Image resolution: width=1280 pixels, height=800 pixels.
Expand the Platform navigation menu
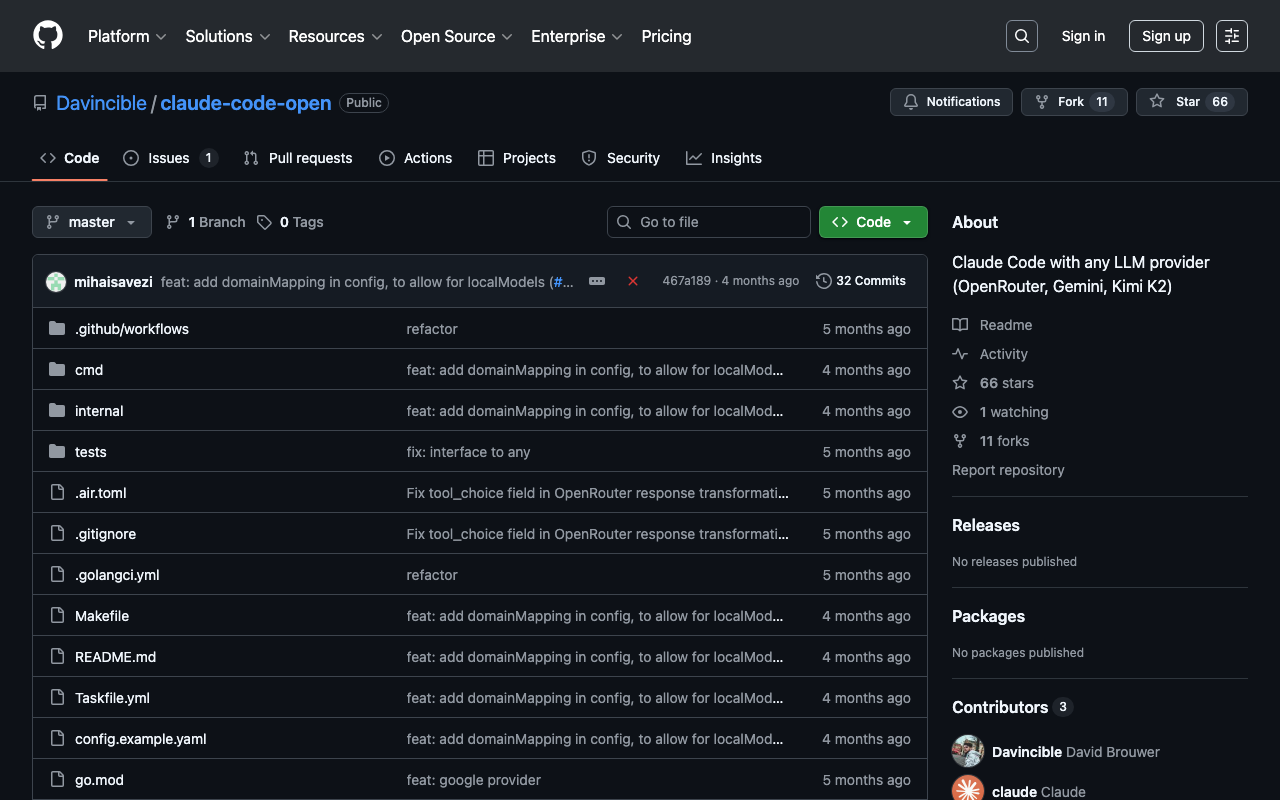point(127,36)
